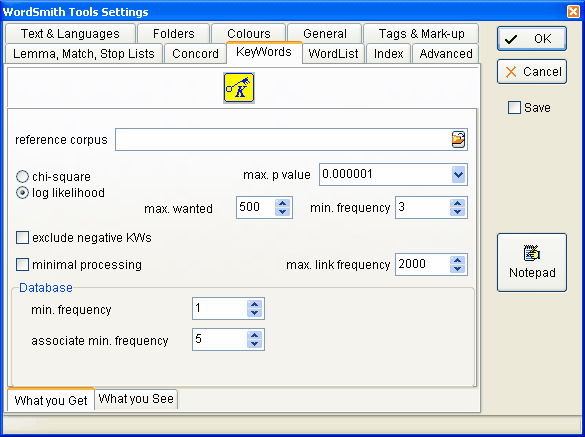Screen dimensions: 585x437
Task: Switch to the General tab
Action: tap(325, 34)
